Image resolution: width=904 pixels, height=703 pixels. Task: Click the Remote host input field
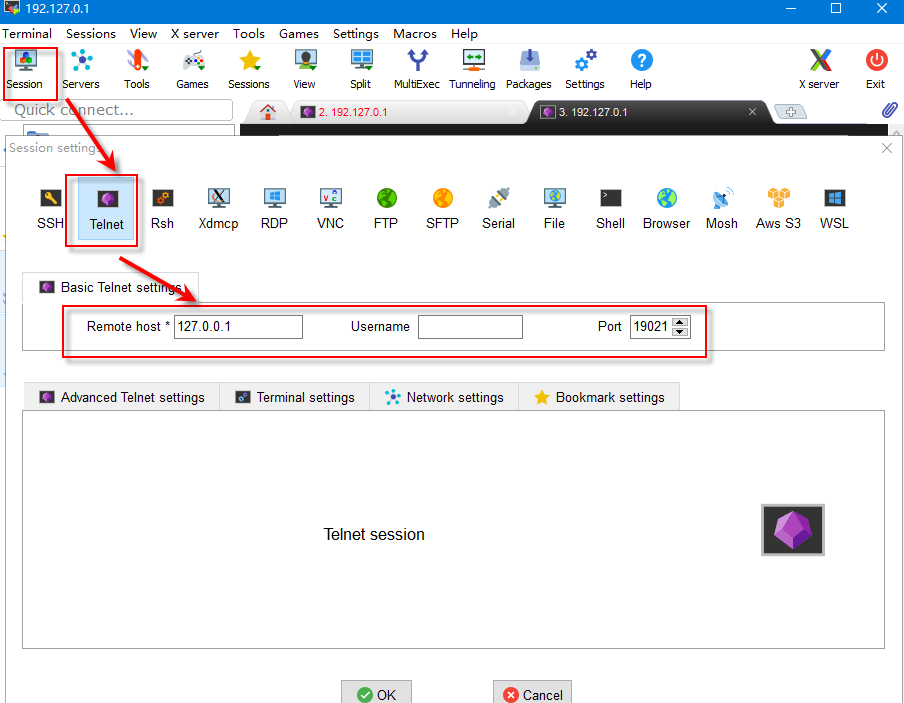(238, 326)
